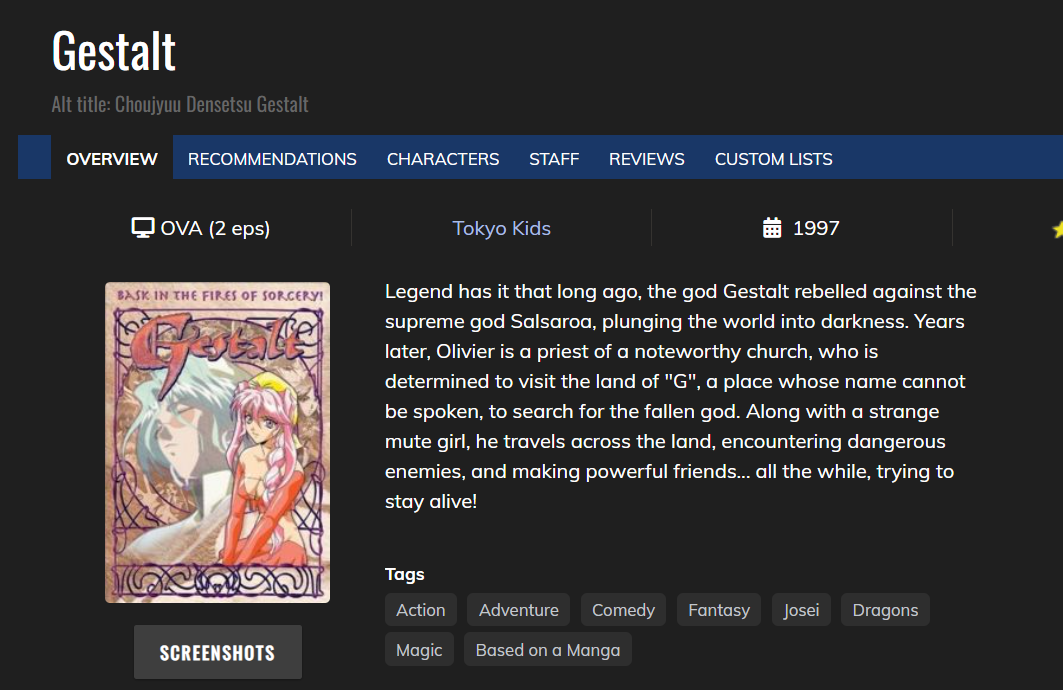The image size is (1063, 690).
Task: Select the Action tag
Action: point(421,610)
